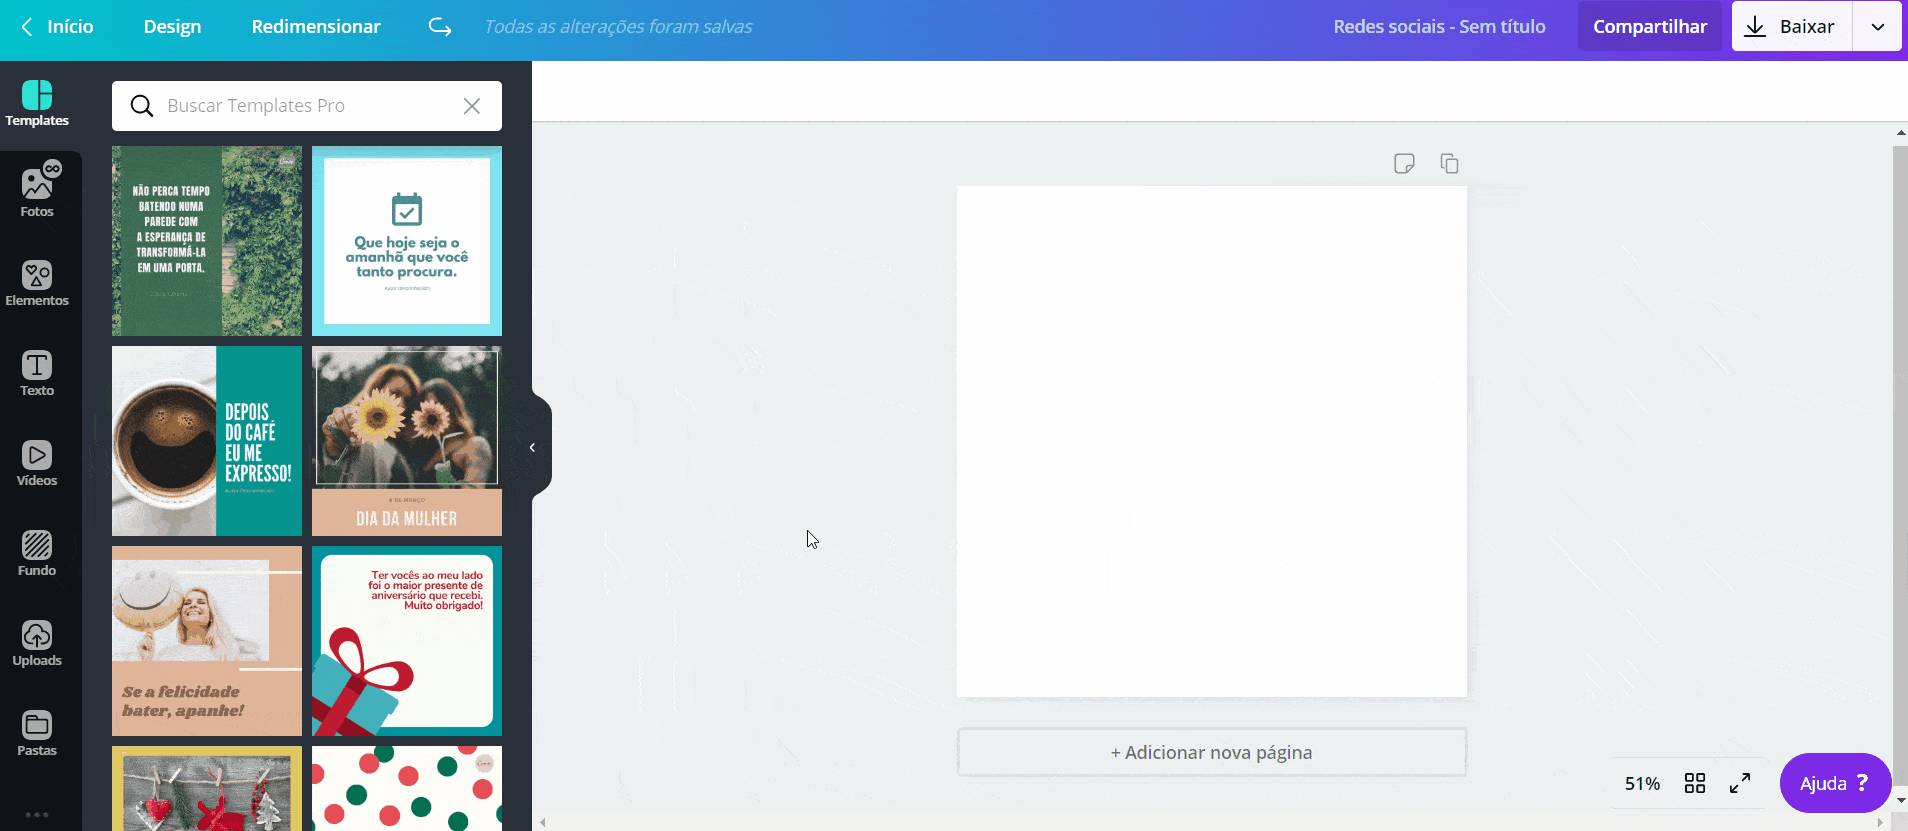This screenshot has height=831, width=1908.
Task: Click the Compartilhar button
Action: 1650,27
